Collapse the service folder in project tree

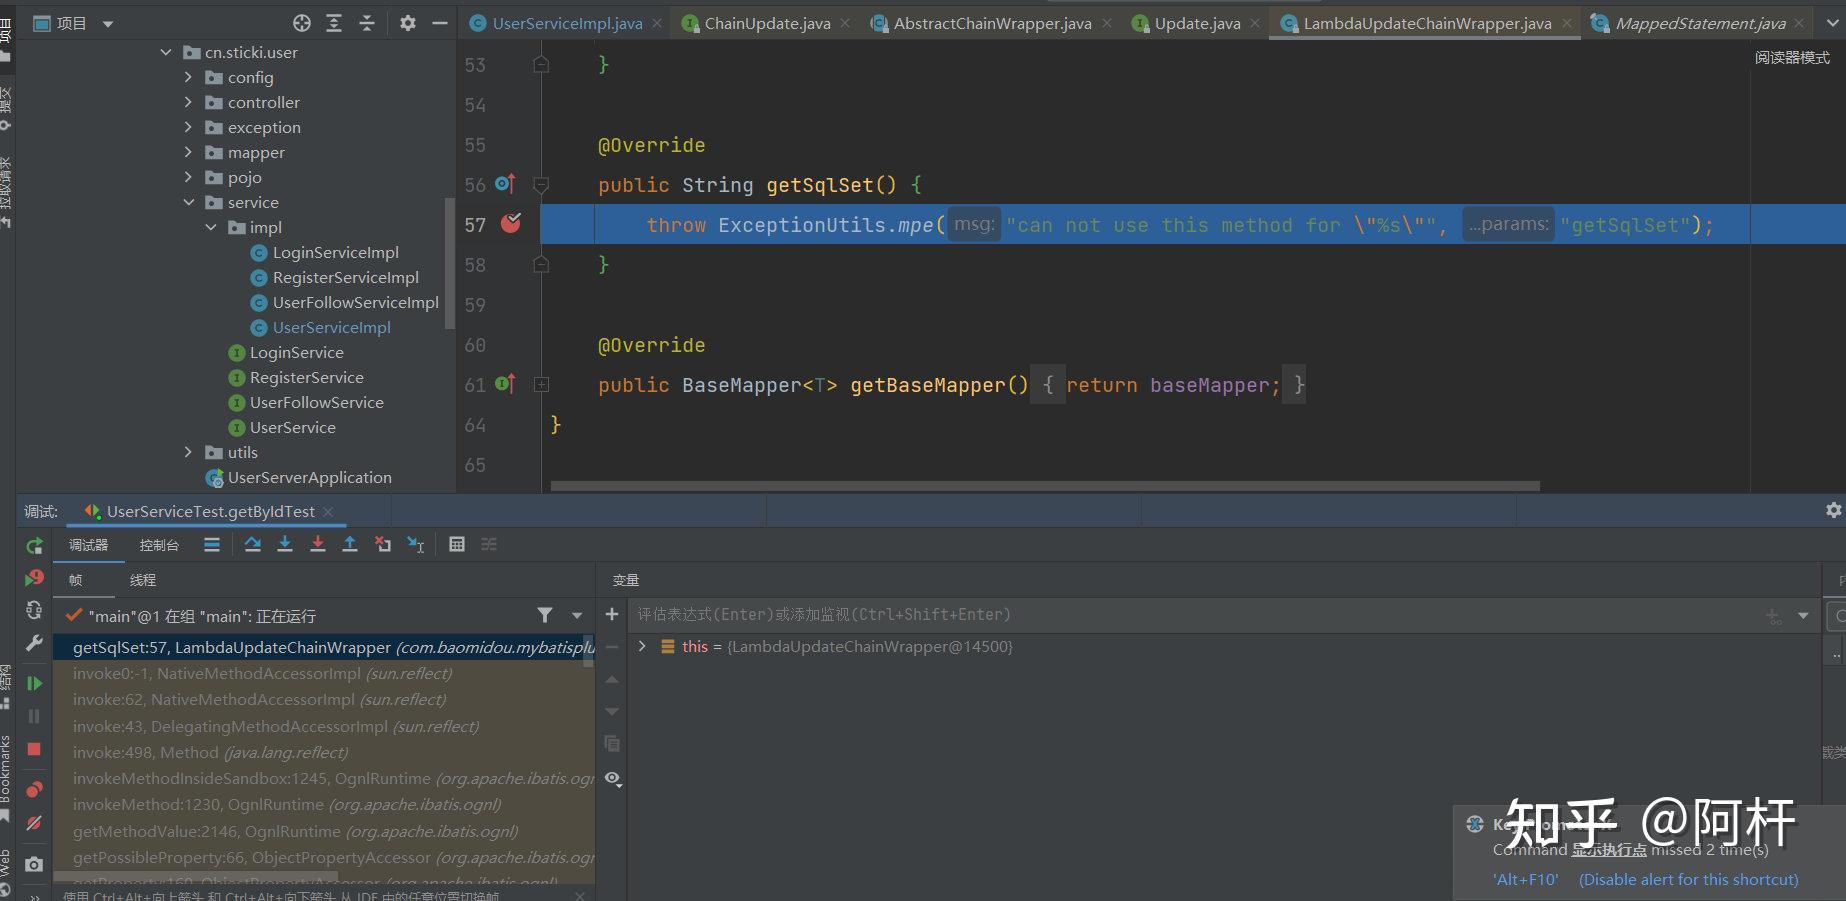click(188, 202)
